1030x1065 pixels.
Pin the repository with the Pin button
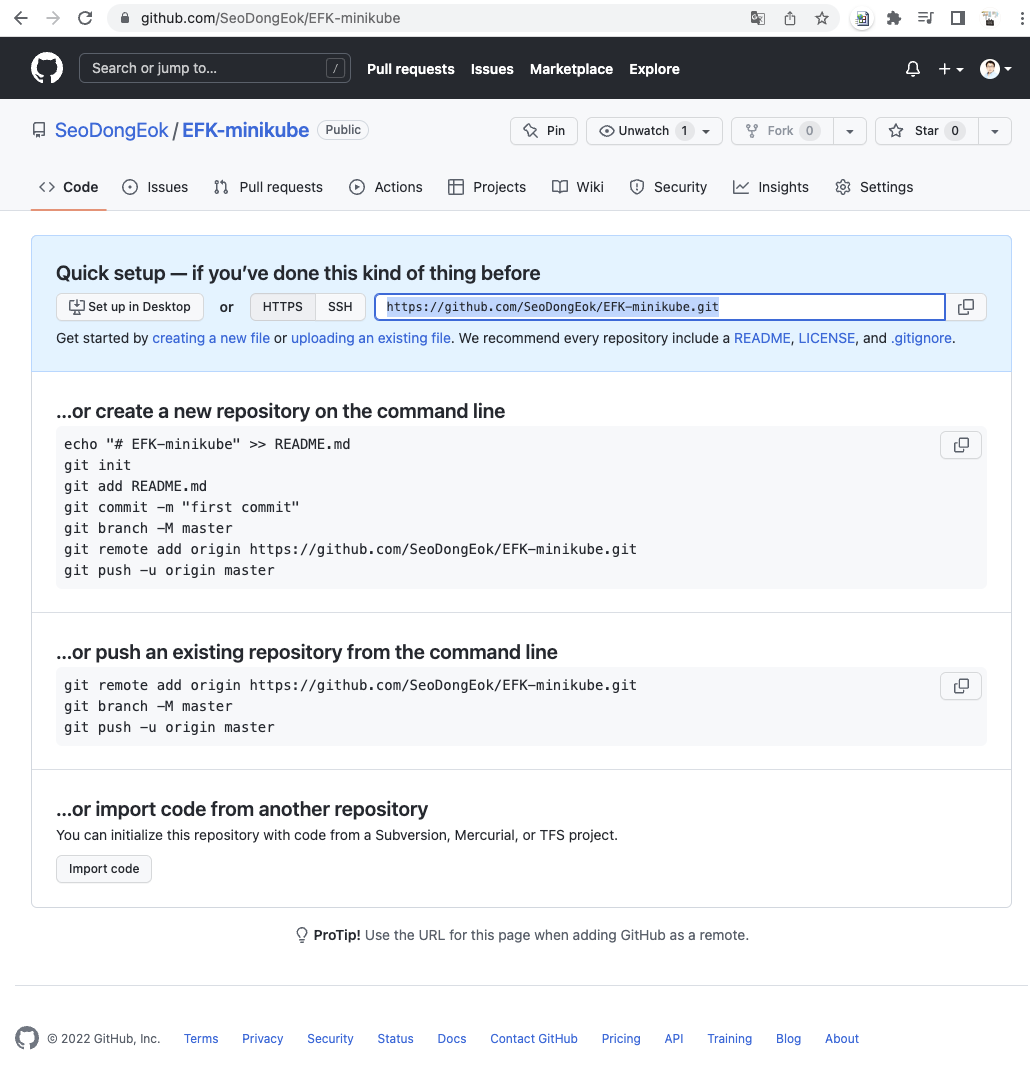(544, 131)
